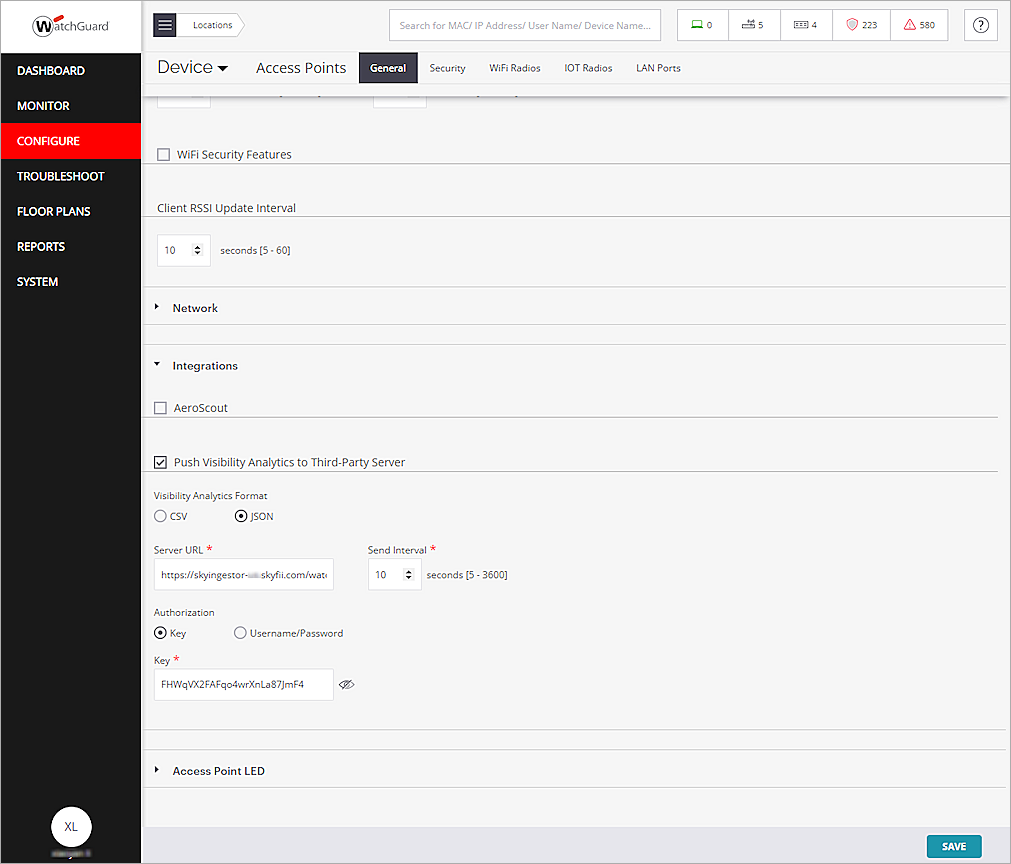Reveal the Key value with the eye icon
This screenshot has width=1011, height=864.
tap(346, 684)
